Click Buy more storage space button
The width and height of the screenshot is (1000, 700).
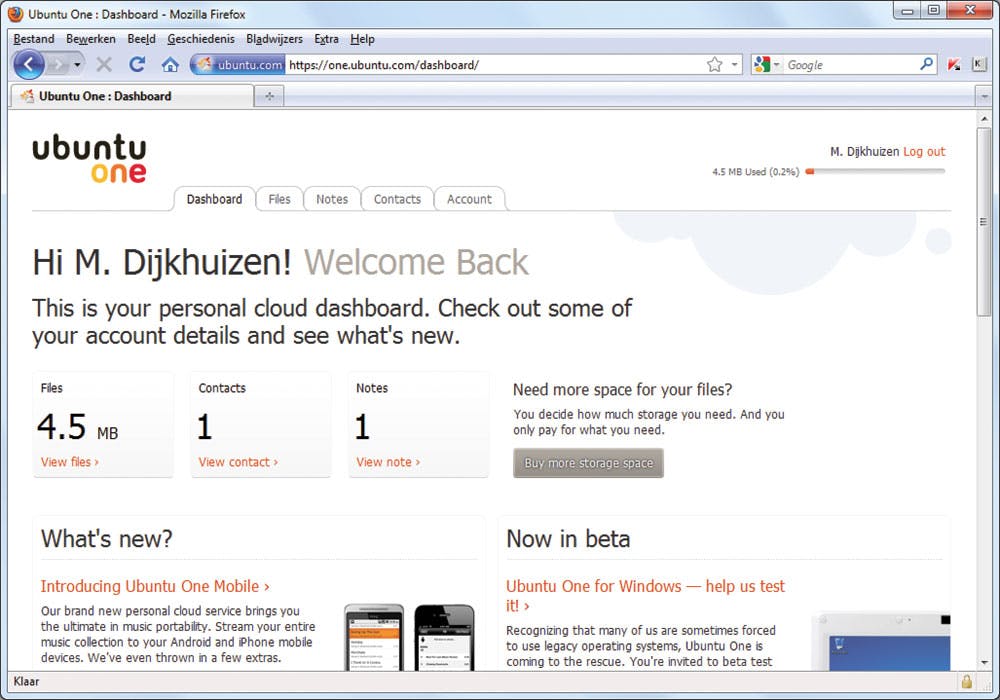click(588, 463)
